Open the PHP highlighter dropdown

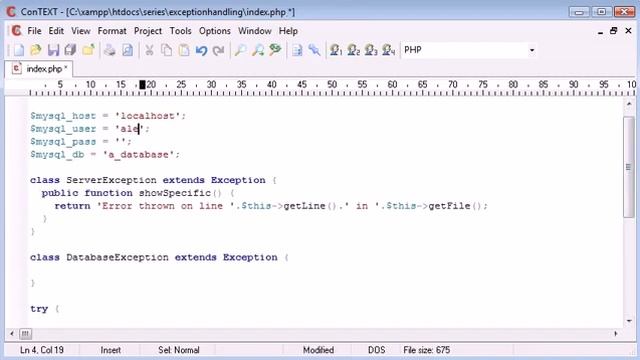531,50
